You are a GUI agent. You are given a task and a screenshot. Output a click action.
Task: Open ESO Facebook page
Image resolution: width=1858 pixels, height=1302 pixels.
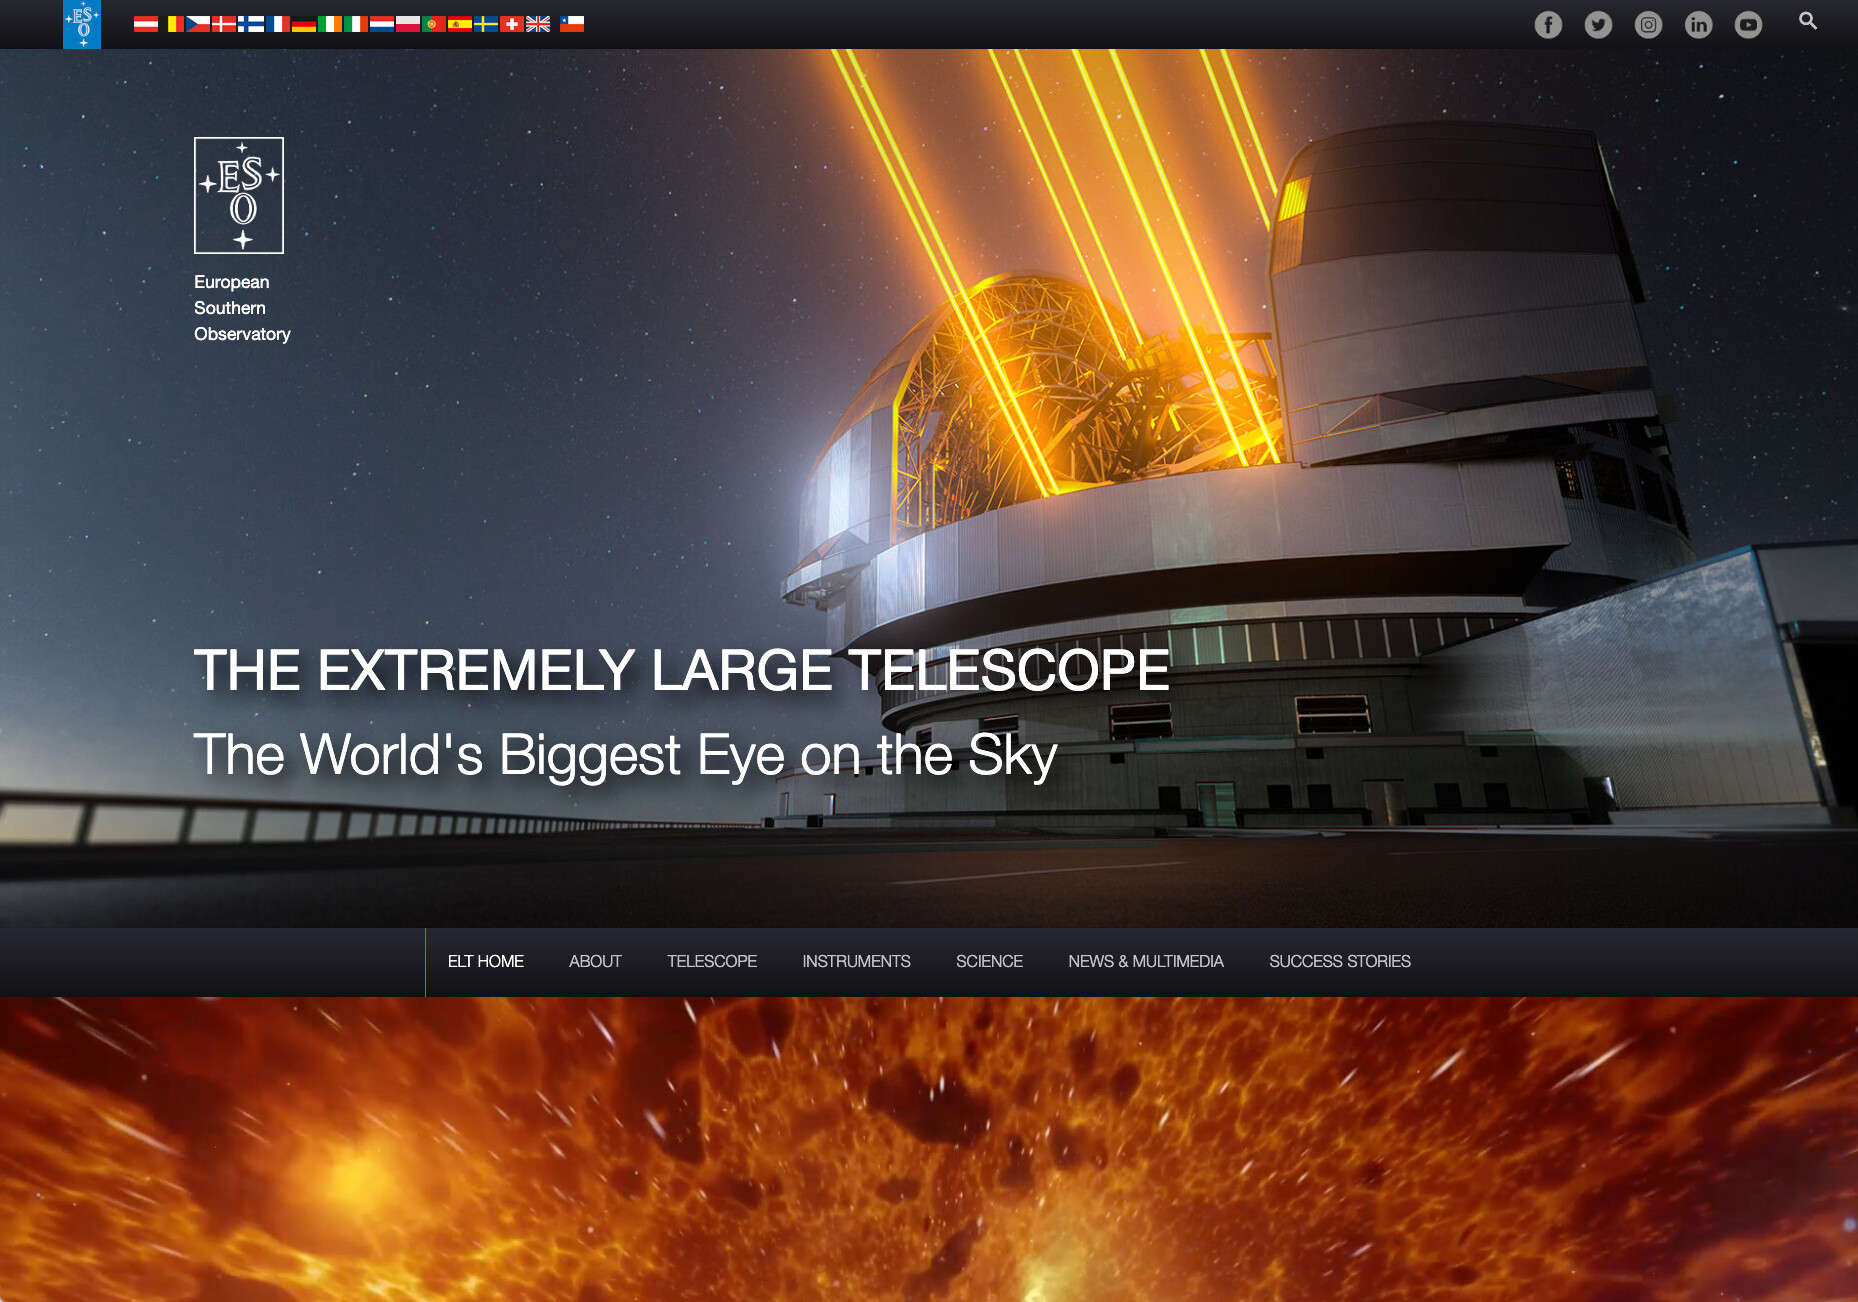pos(1548,25)
